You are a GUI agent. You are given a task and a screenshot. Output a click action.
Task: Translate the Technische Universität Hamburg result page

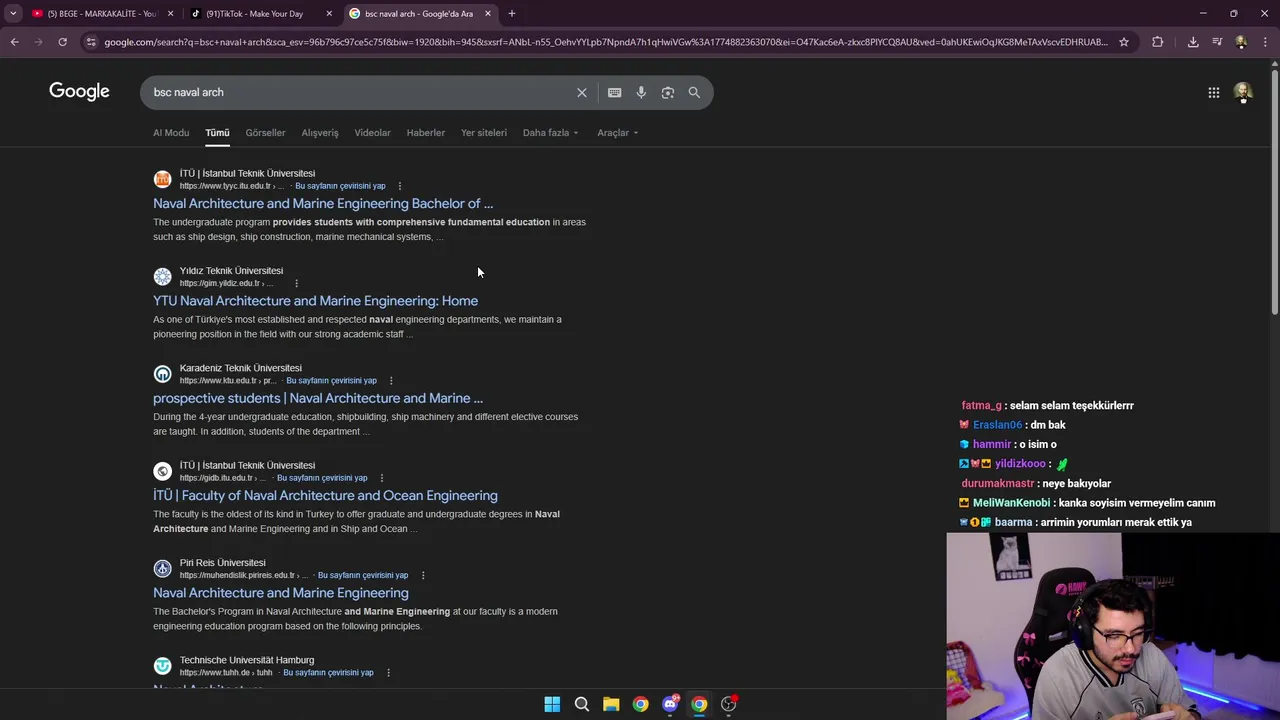point(328,673)
